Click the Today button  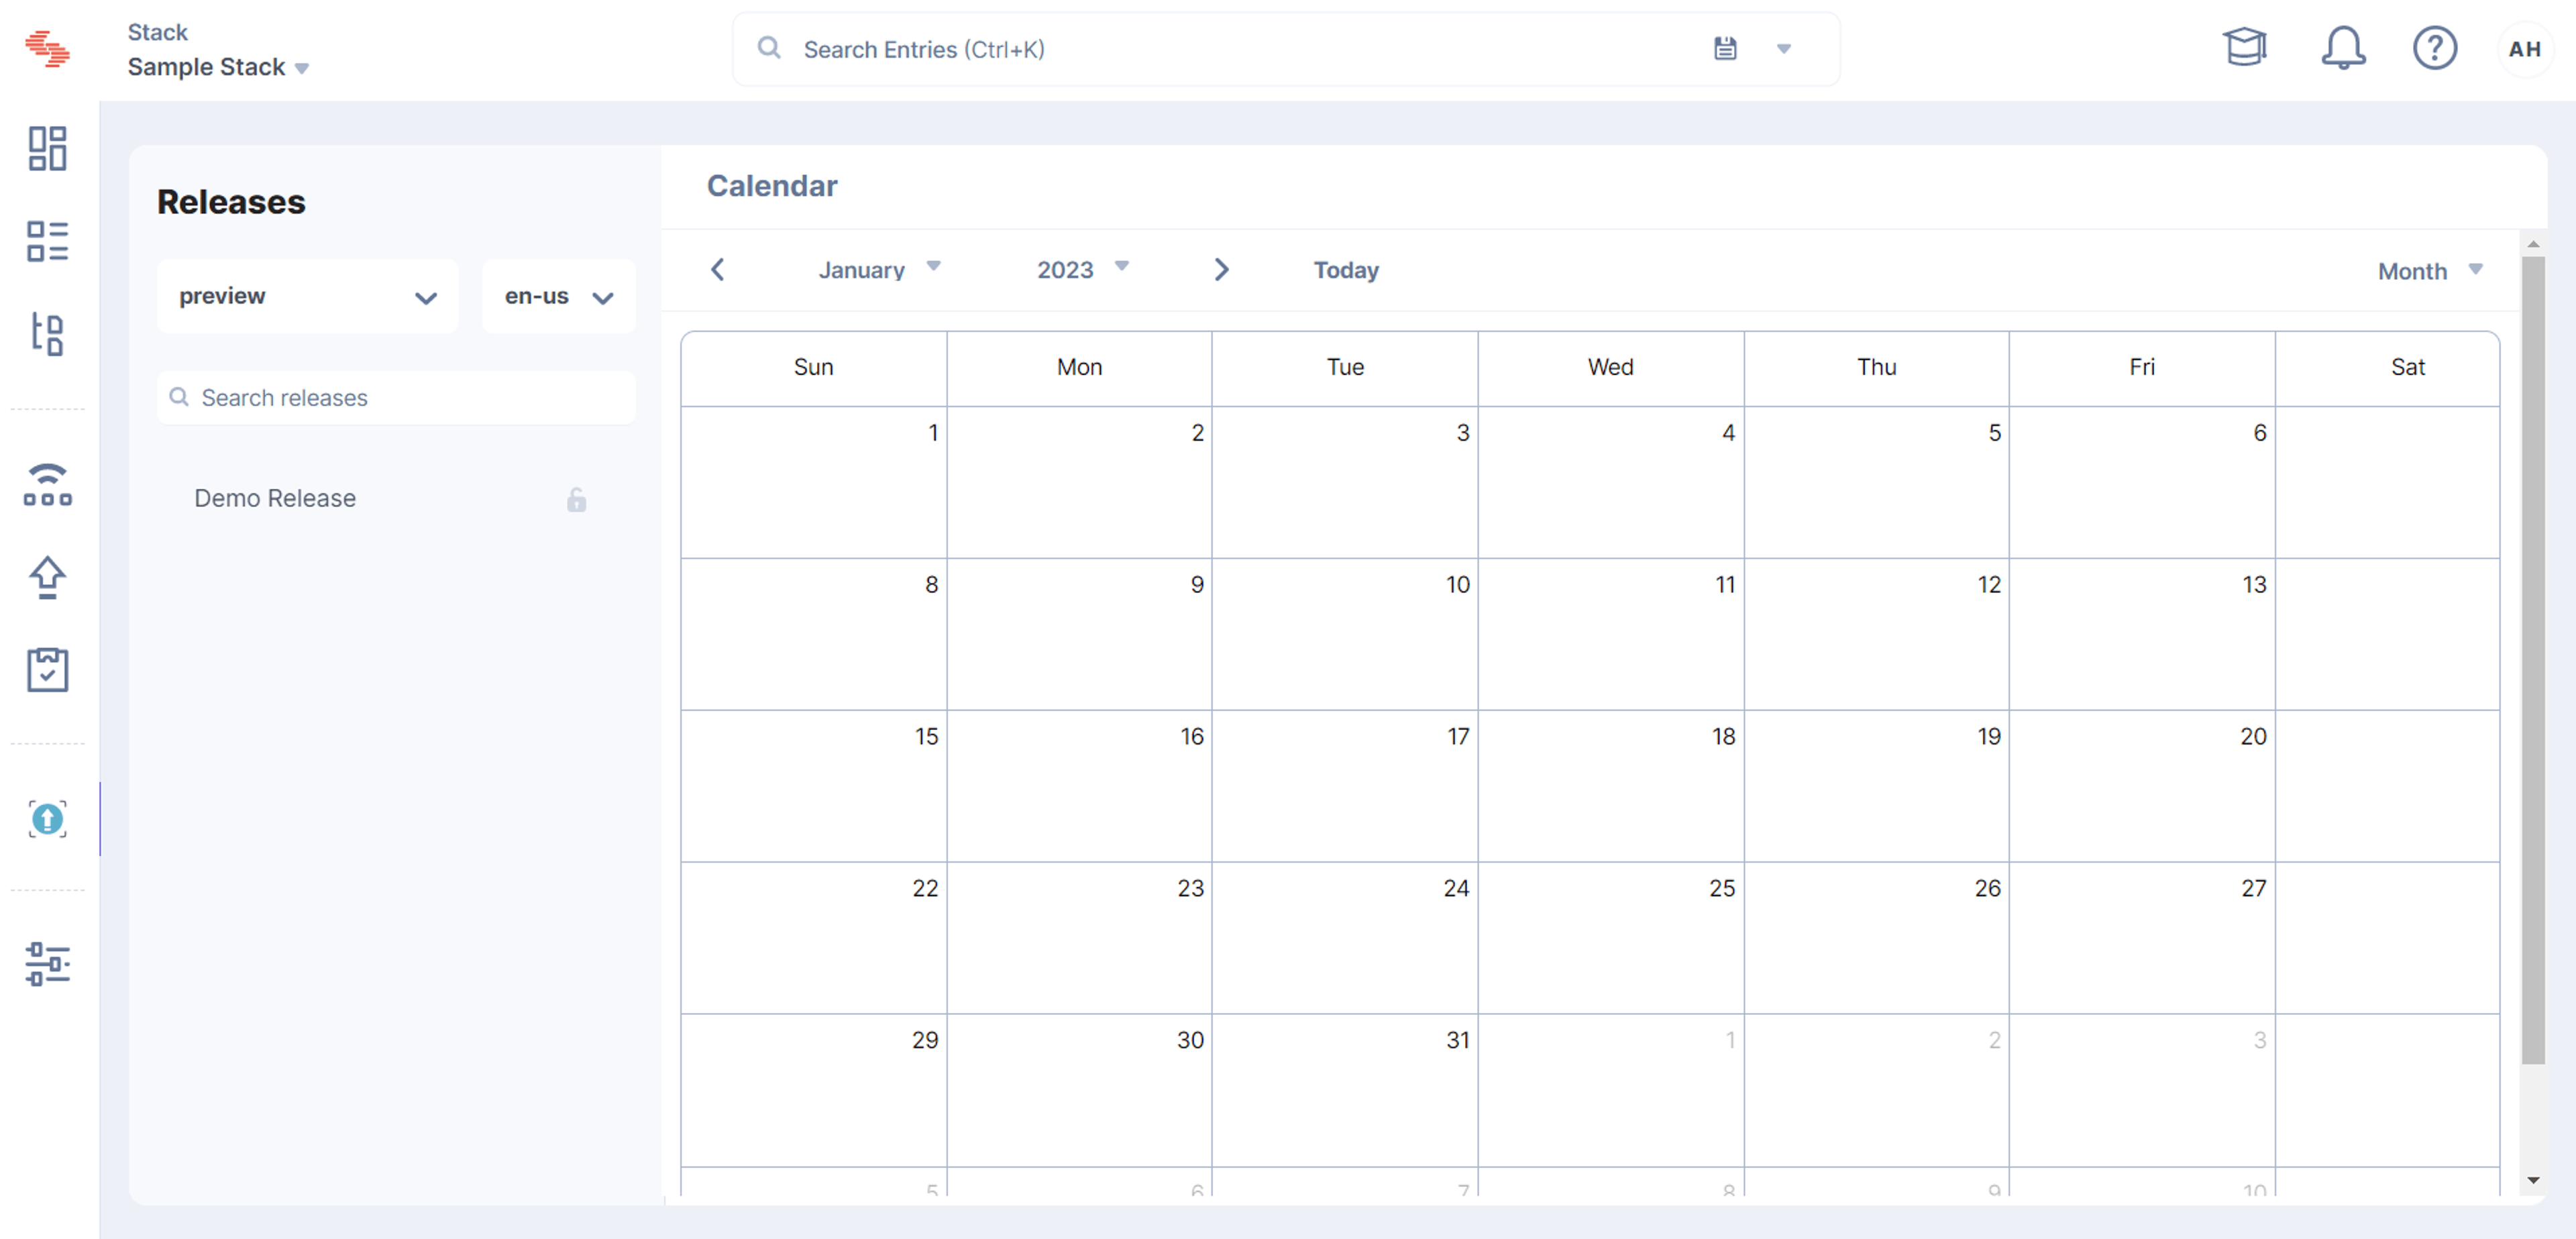(1345, 270)
